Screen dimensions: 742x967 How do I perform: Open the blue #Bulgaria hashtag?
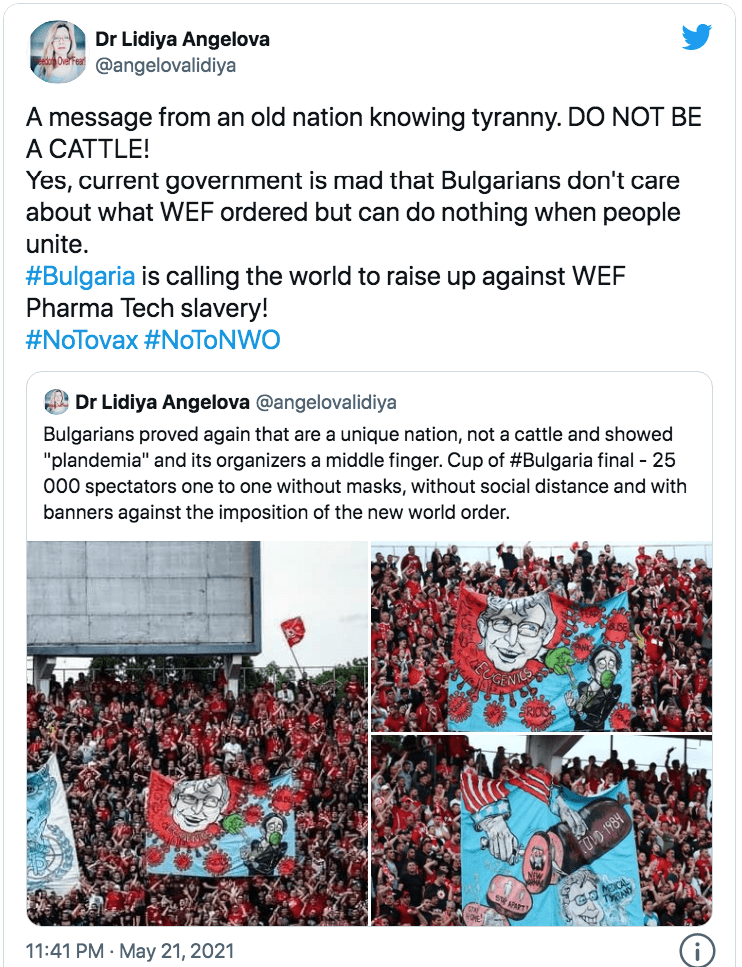[x=80, y=276]
